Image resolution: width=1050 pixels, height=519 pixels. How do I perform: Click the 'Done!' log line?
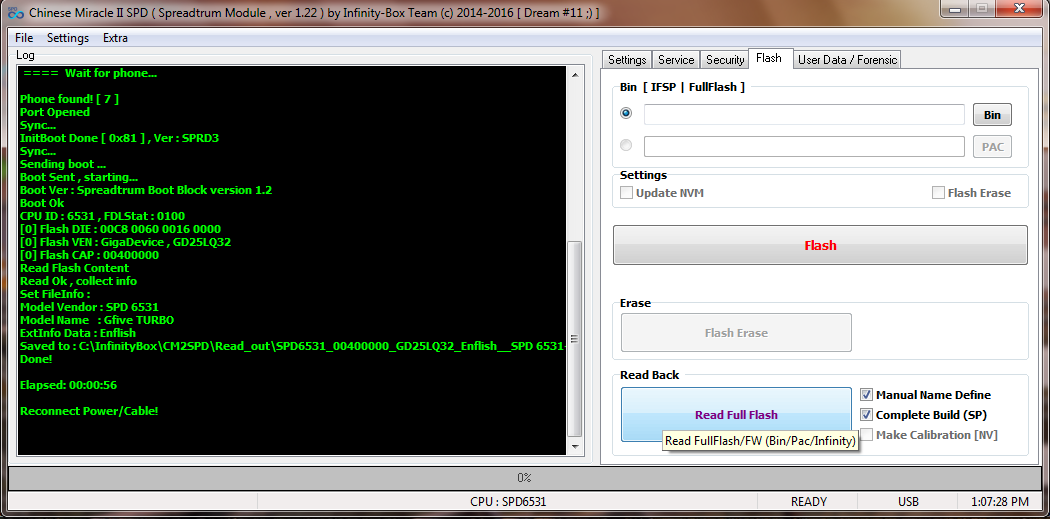pyautogui.click(x=36, y=359)
